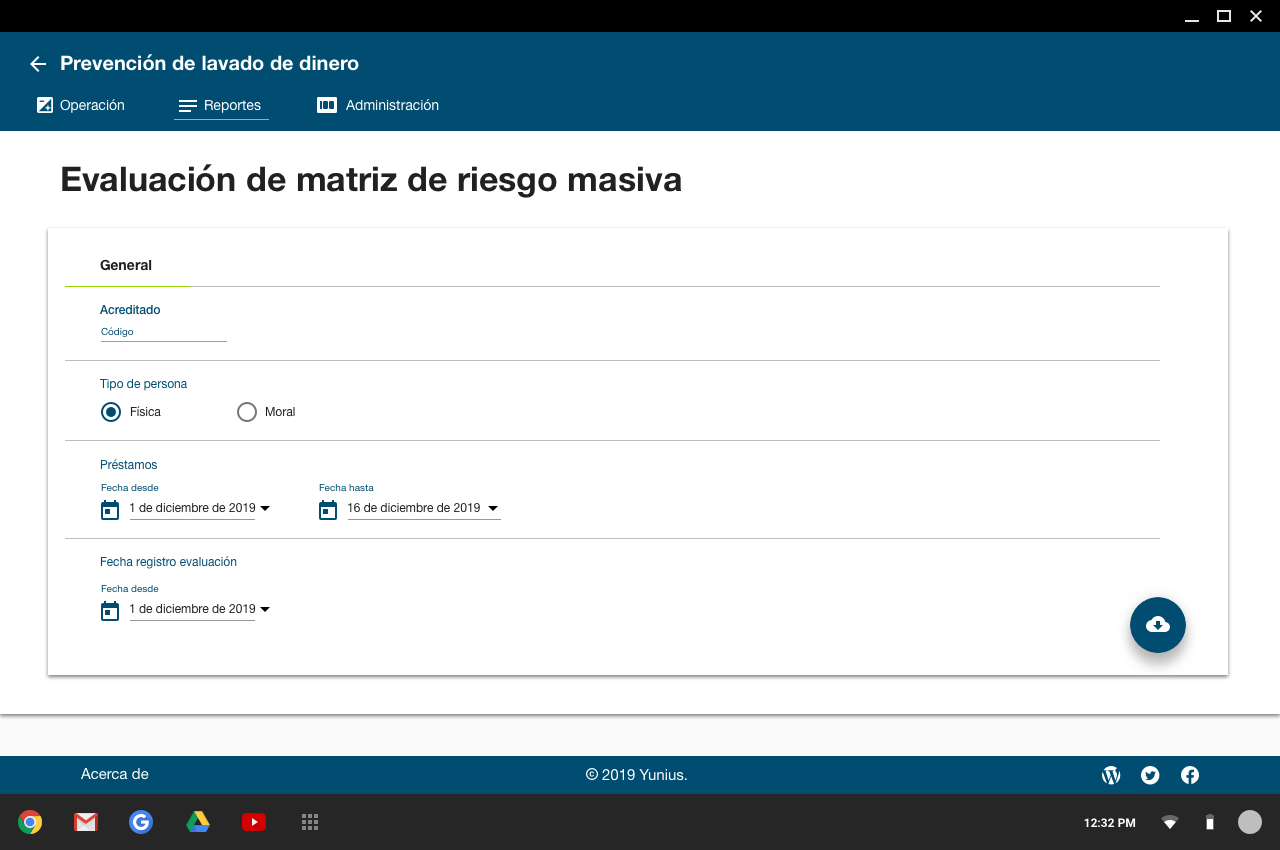Image resolution: width=1280 pixels, height=850 pixels.
Task: Open the Facebook icon in footer
Action: coord(1190,775)
